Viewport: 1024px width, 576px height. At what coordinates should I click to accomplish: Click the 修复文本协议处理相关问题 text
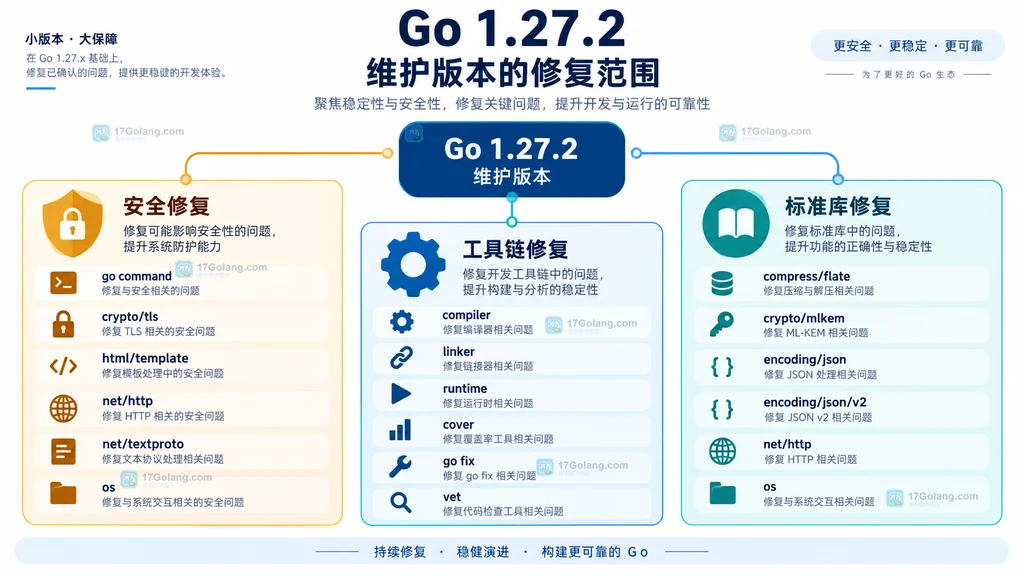[x=163, y=459]
